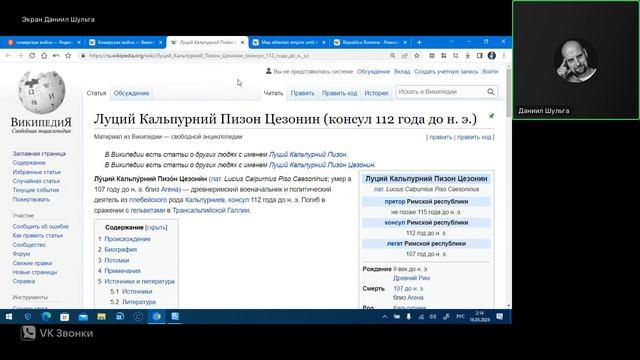
Task: Click легат link in infobox
Action: [395, 244]
